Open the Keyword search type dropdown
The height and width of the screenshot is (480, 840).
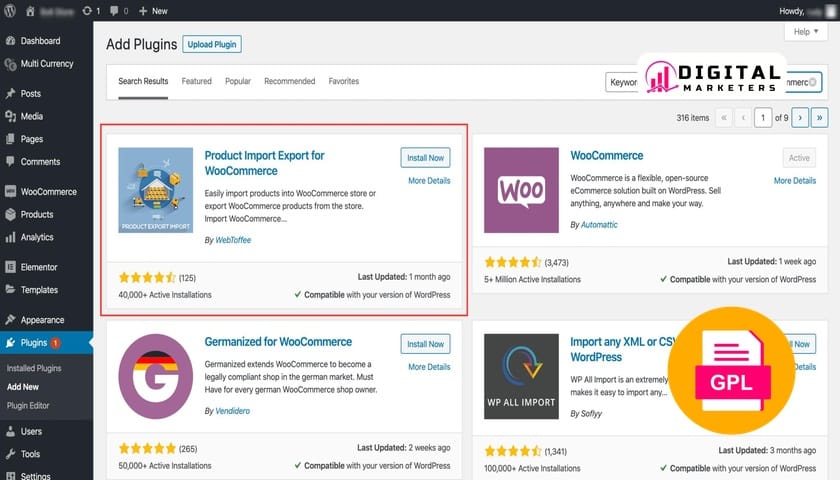pos(622,82)
